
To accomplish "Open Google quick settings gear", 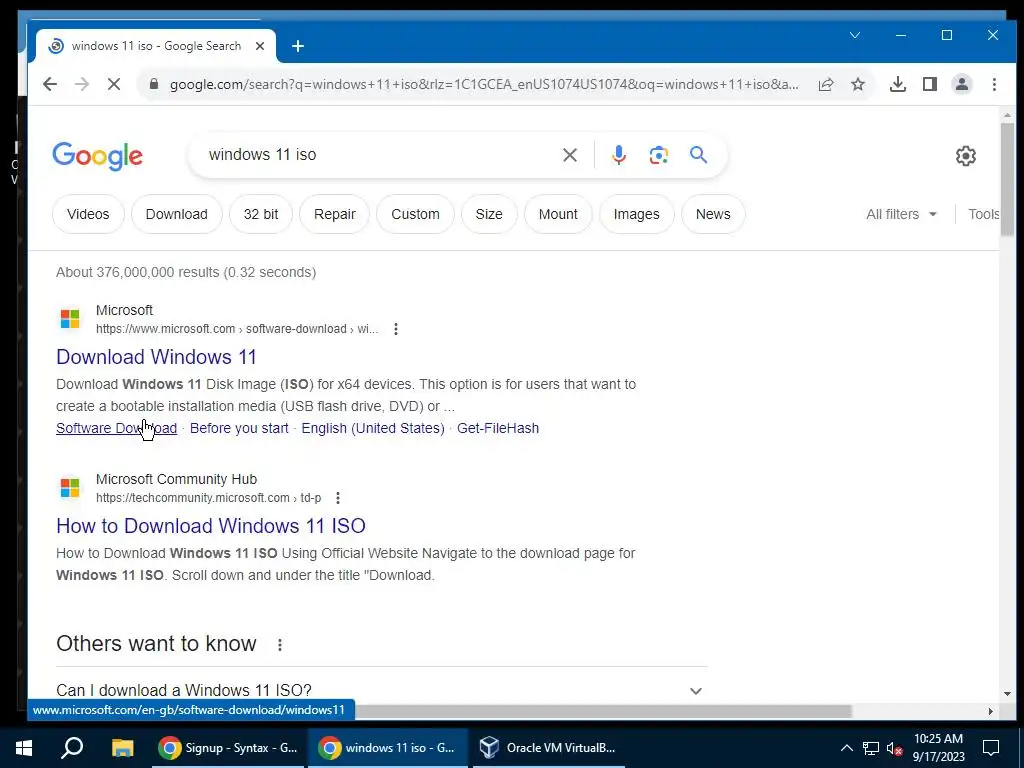I will (x=965, y=156).
